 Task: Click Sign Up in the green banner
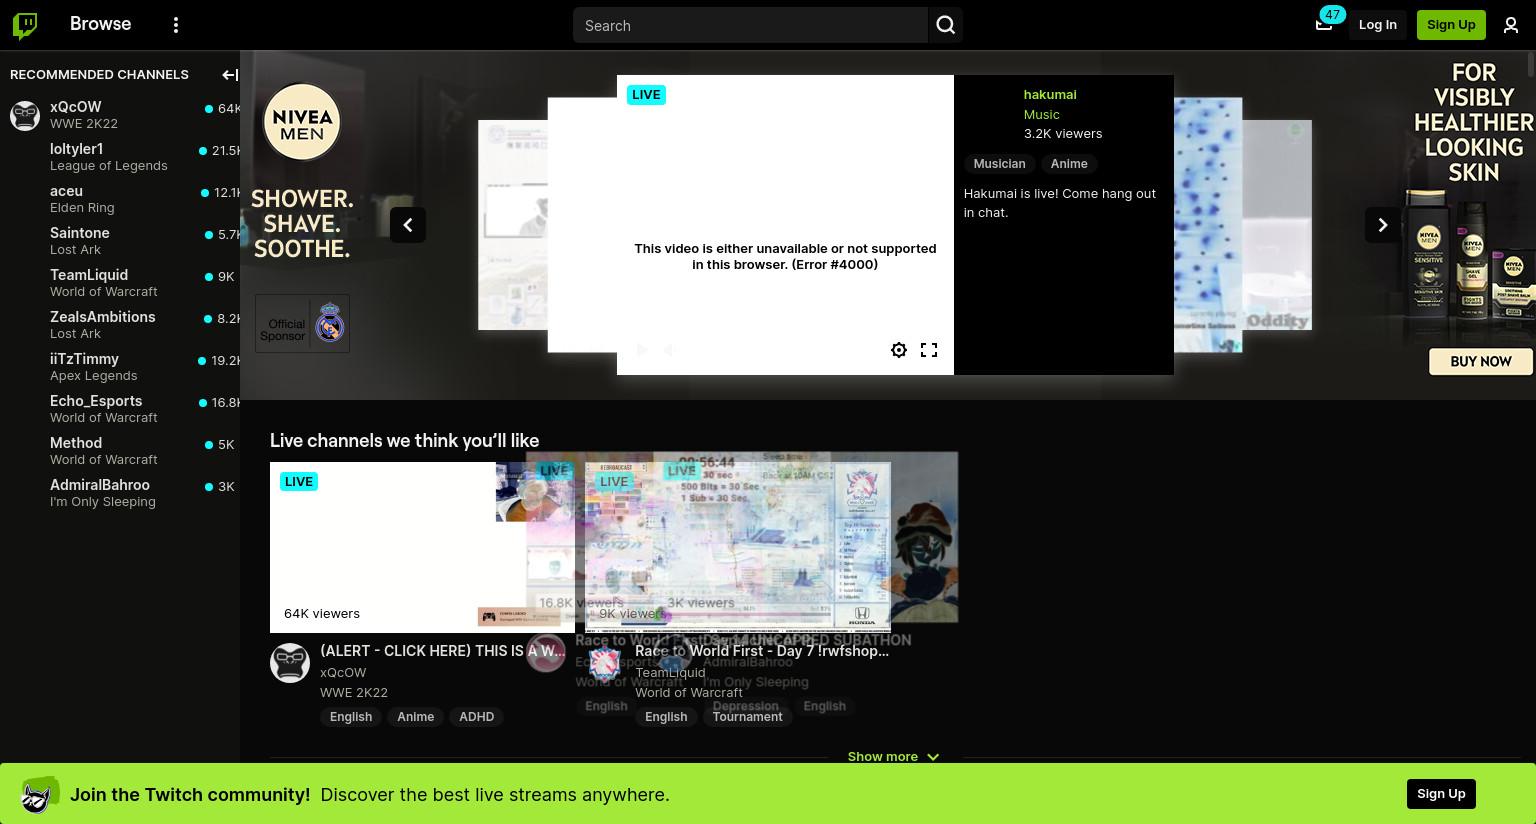click(x=1441, y=794)
